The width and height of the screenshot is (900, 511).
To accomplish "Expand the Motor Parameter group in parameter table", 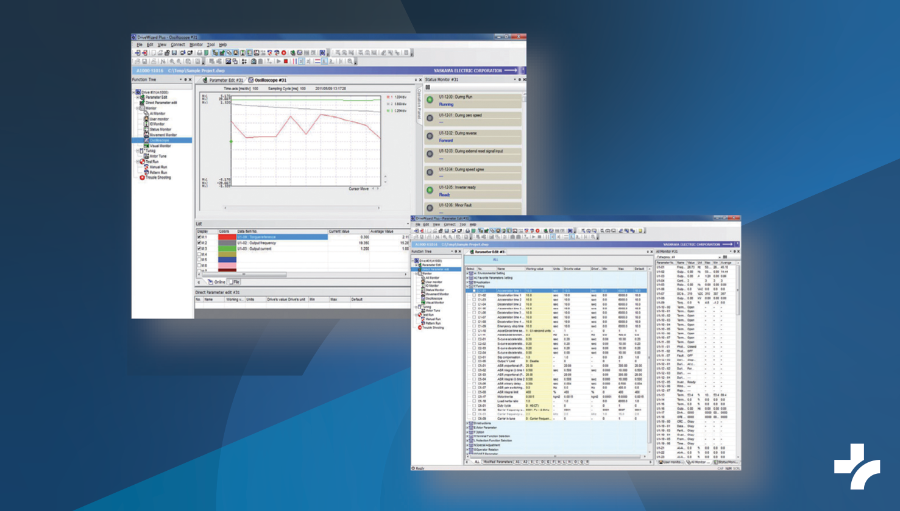I will (x=467, y=428).
